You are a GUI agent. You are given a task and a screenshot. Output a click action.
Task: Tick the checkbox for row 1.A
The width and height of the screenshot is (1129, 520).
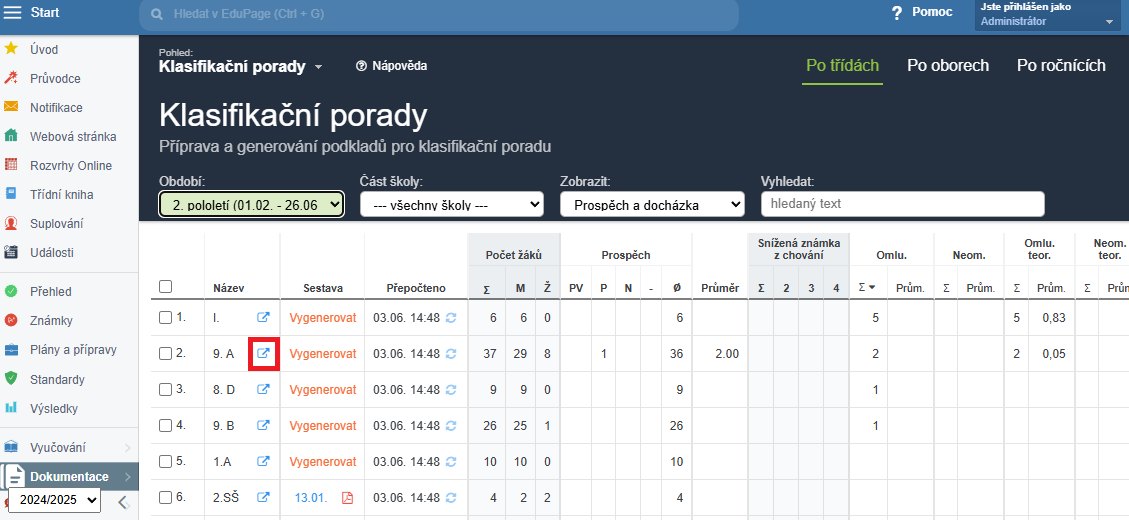tap(166, 461)
